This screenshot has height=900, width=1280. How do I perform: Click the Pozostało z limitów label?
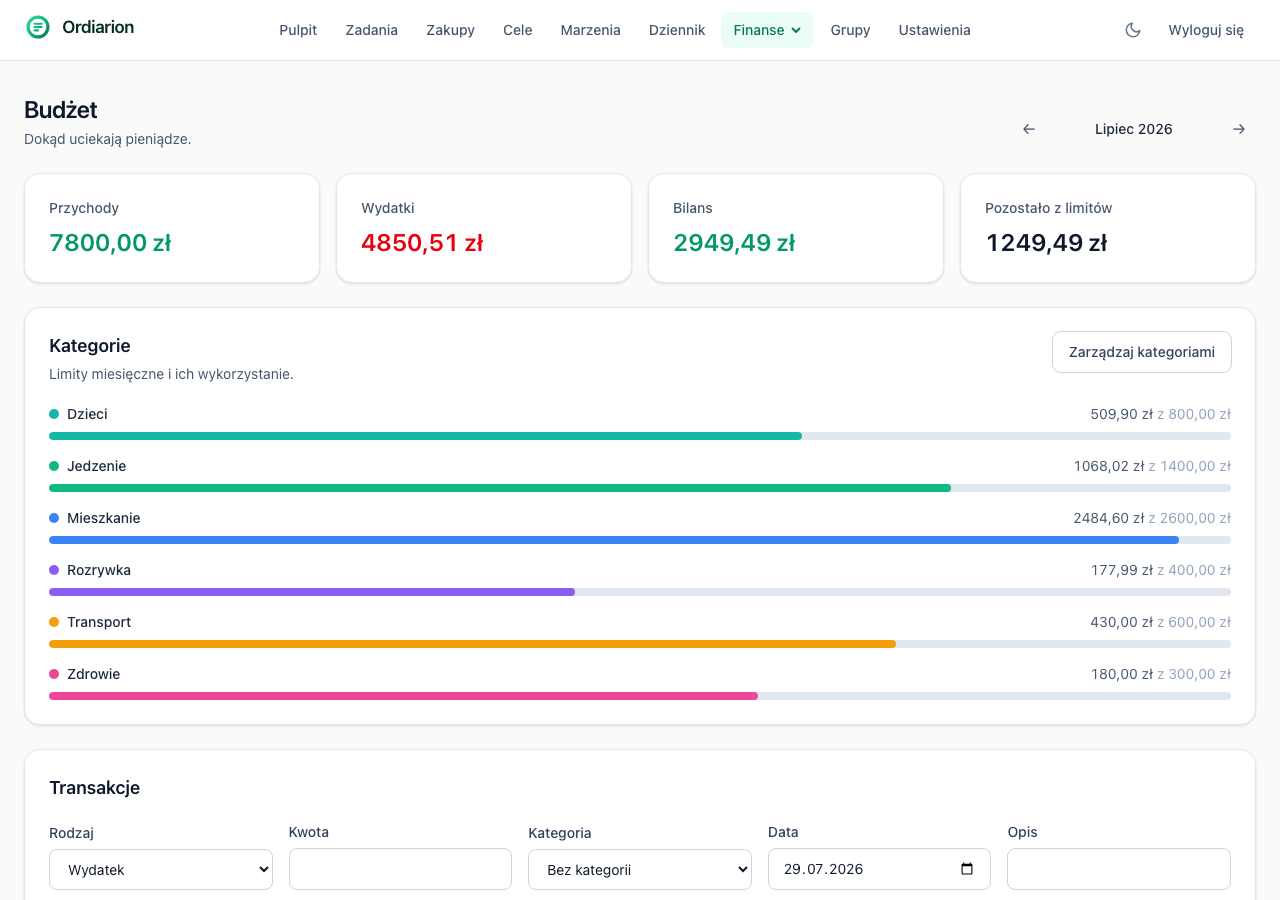(1049, 208)
